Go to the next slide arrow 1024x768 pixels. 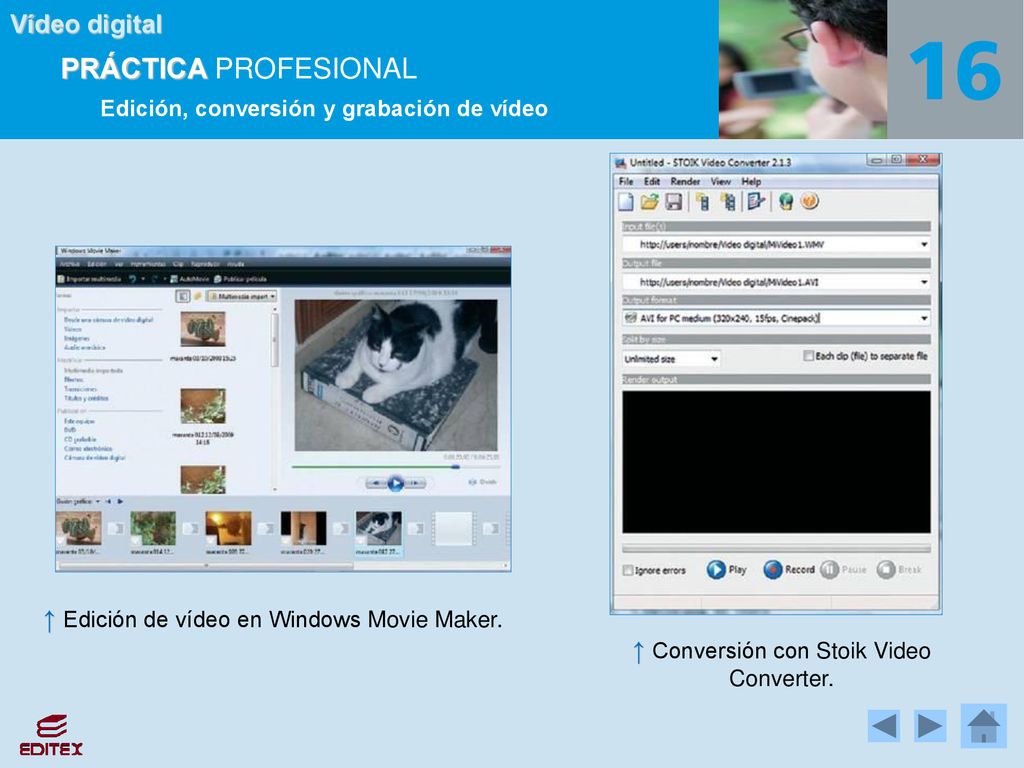pyautogui.click(x=930, y=726)
